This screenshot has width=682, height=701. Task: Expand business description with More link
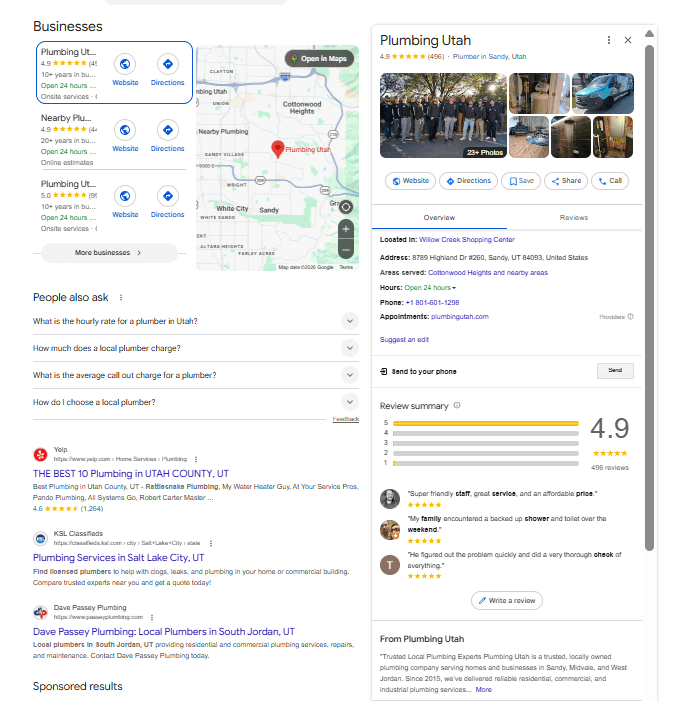coord(483,689)
